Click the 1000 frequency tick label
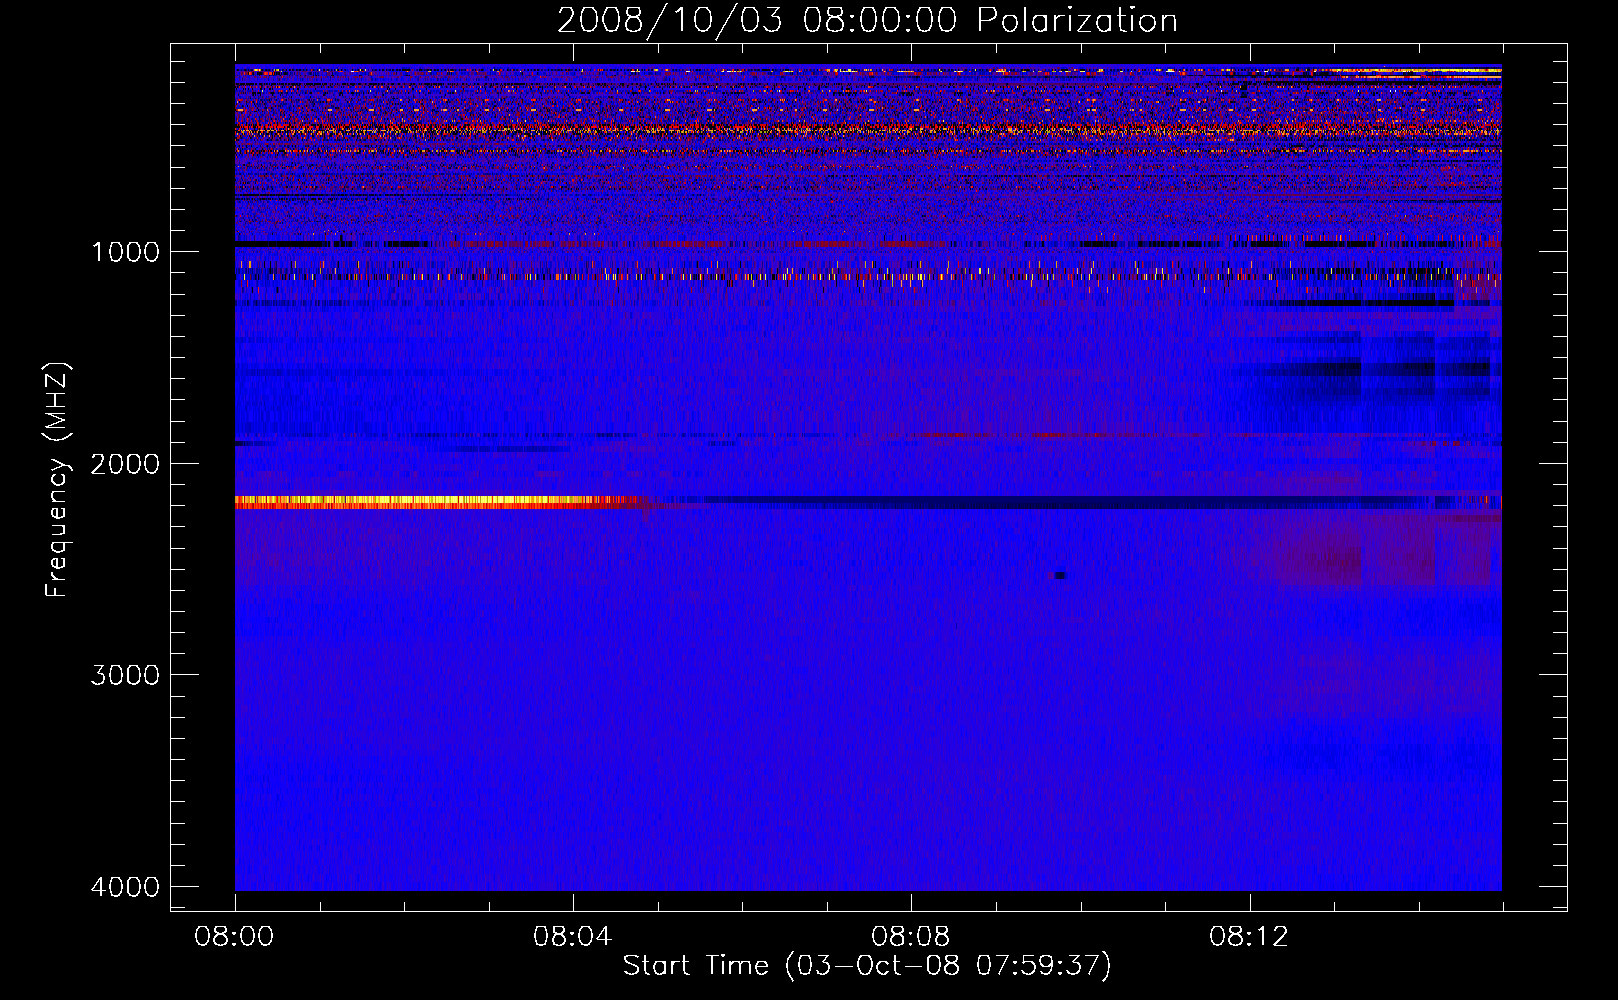The image size is (1618, 1000). (x=126, y=252)
